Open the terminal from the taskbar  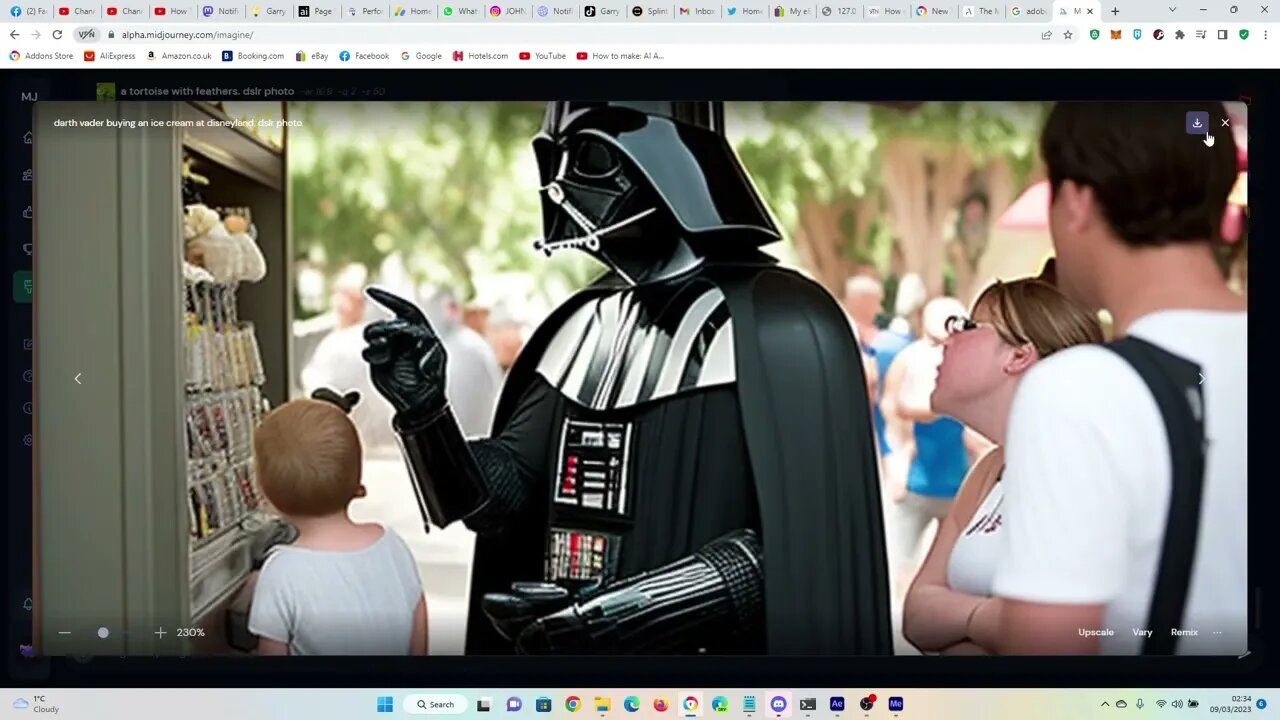pyautogui.click(x=808, y=704)
